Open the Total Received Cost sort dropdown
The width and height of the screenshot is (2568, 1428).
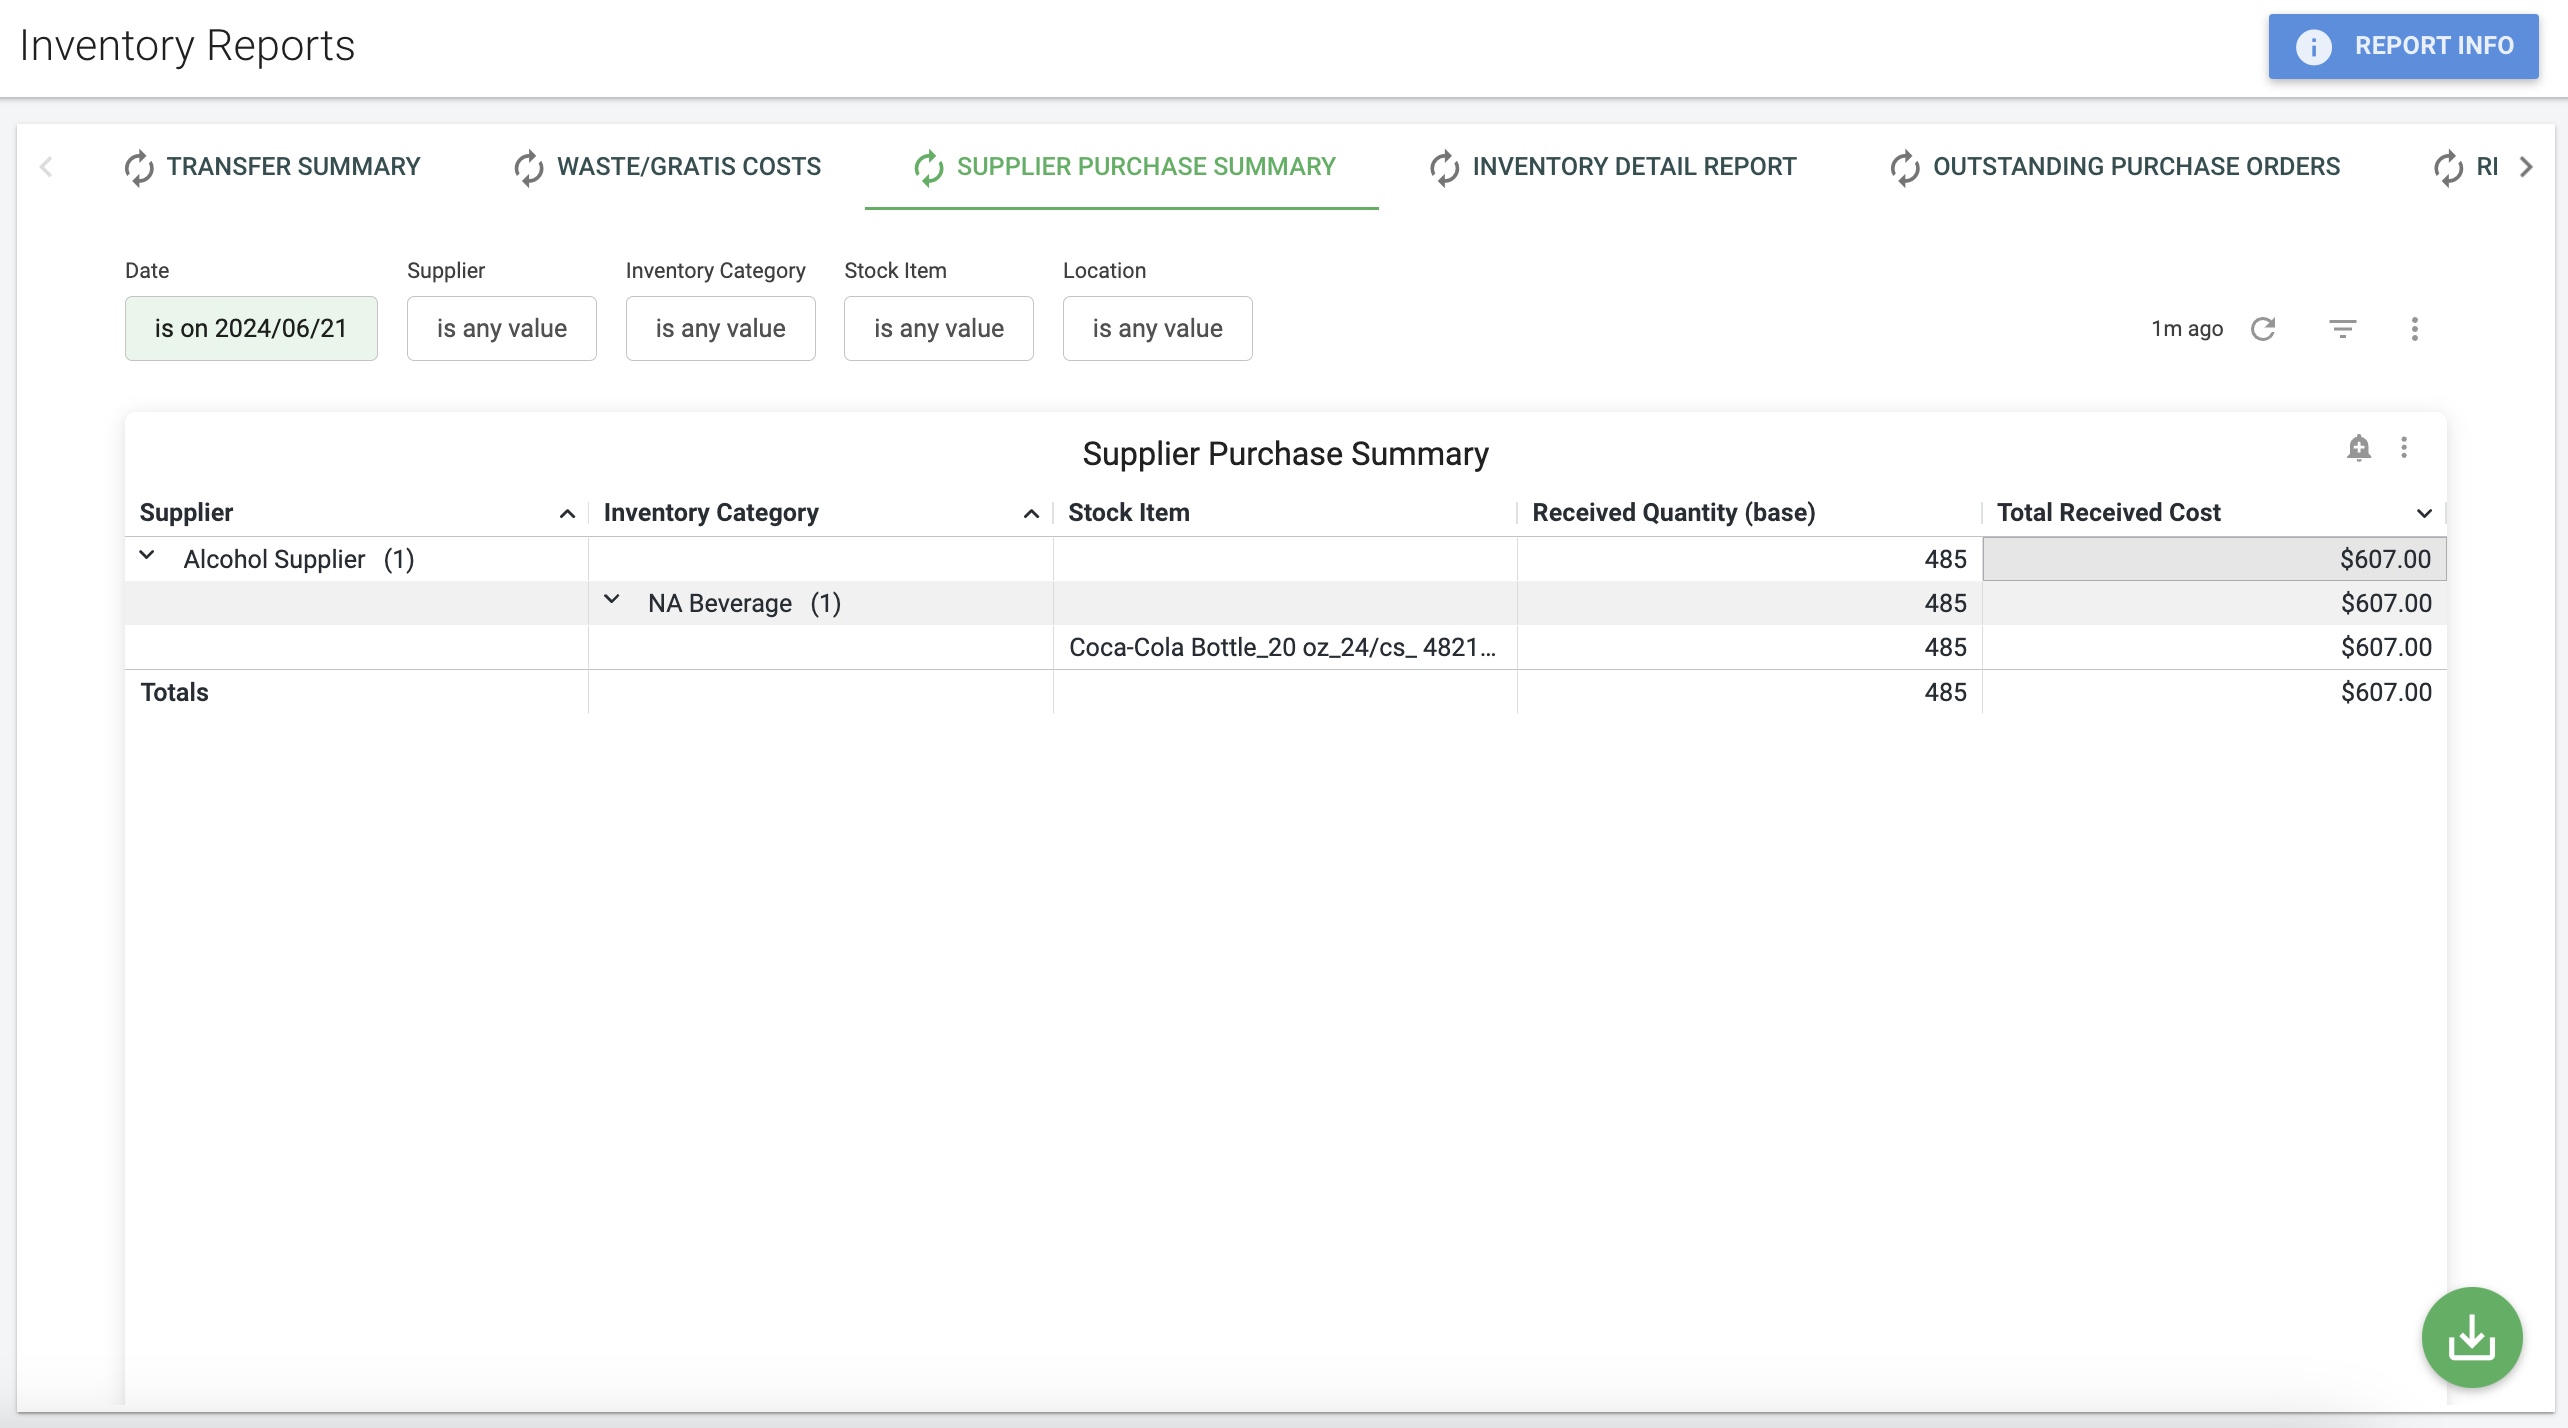[2423, 512]
